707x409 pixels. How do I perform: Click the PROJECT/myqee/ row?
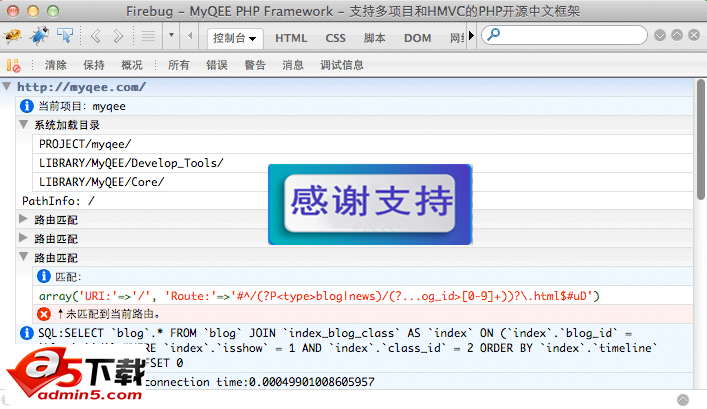pyautogui.click(x=363, y=144)
